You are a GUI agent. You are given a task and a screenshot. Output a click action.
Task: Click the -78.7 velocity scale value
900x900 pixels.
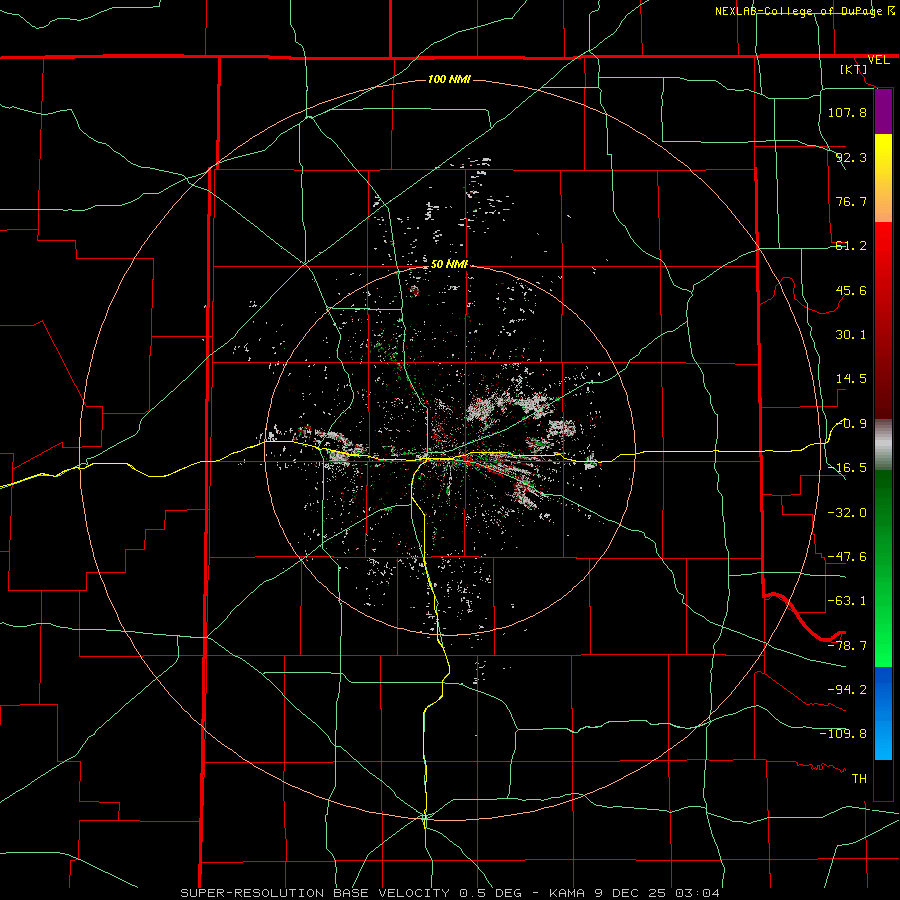pos(847,646)
